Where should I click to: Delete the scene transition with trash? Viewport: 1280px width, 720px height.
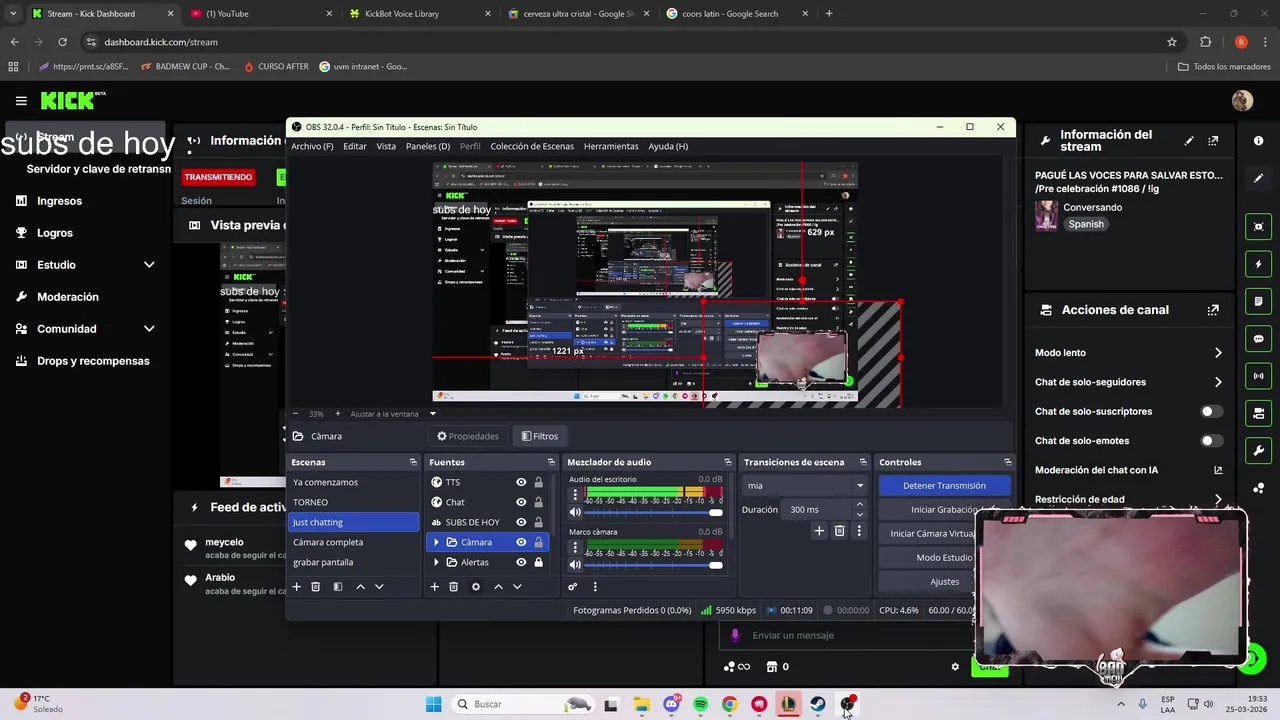(839, 531)
